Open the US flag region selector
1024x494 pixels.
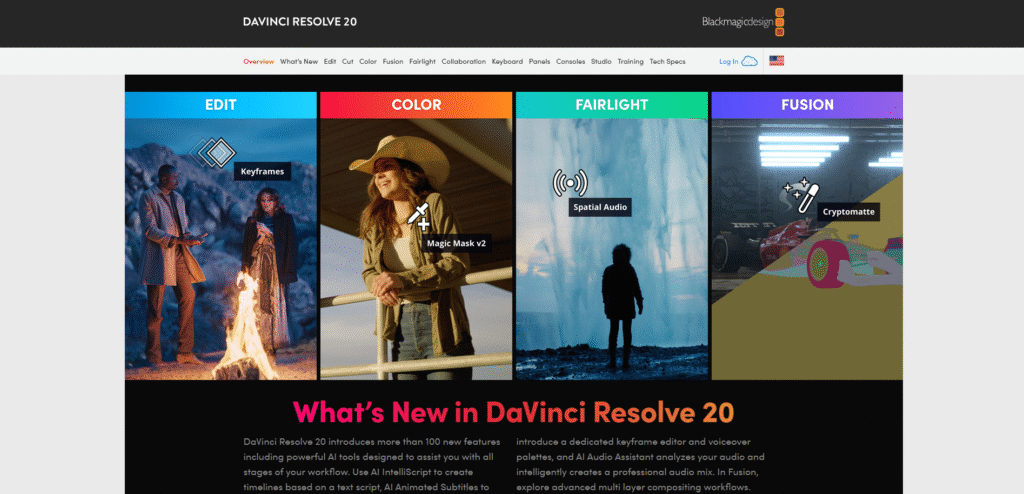[x=777, y=61]
